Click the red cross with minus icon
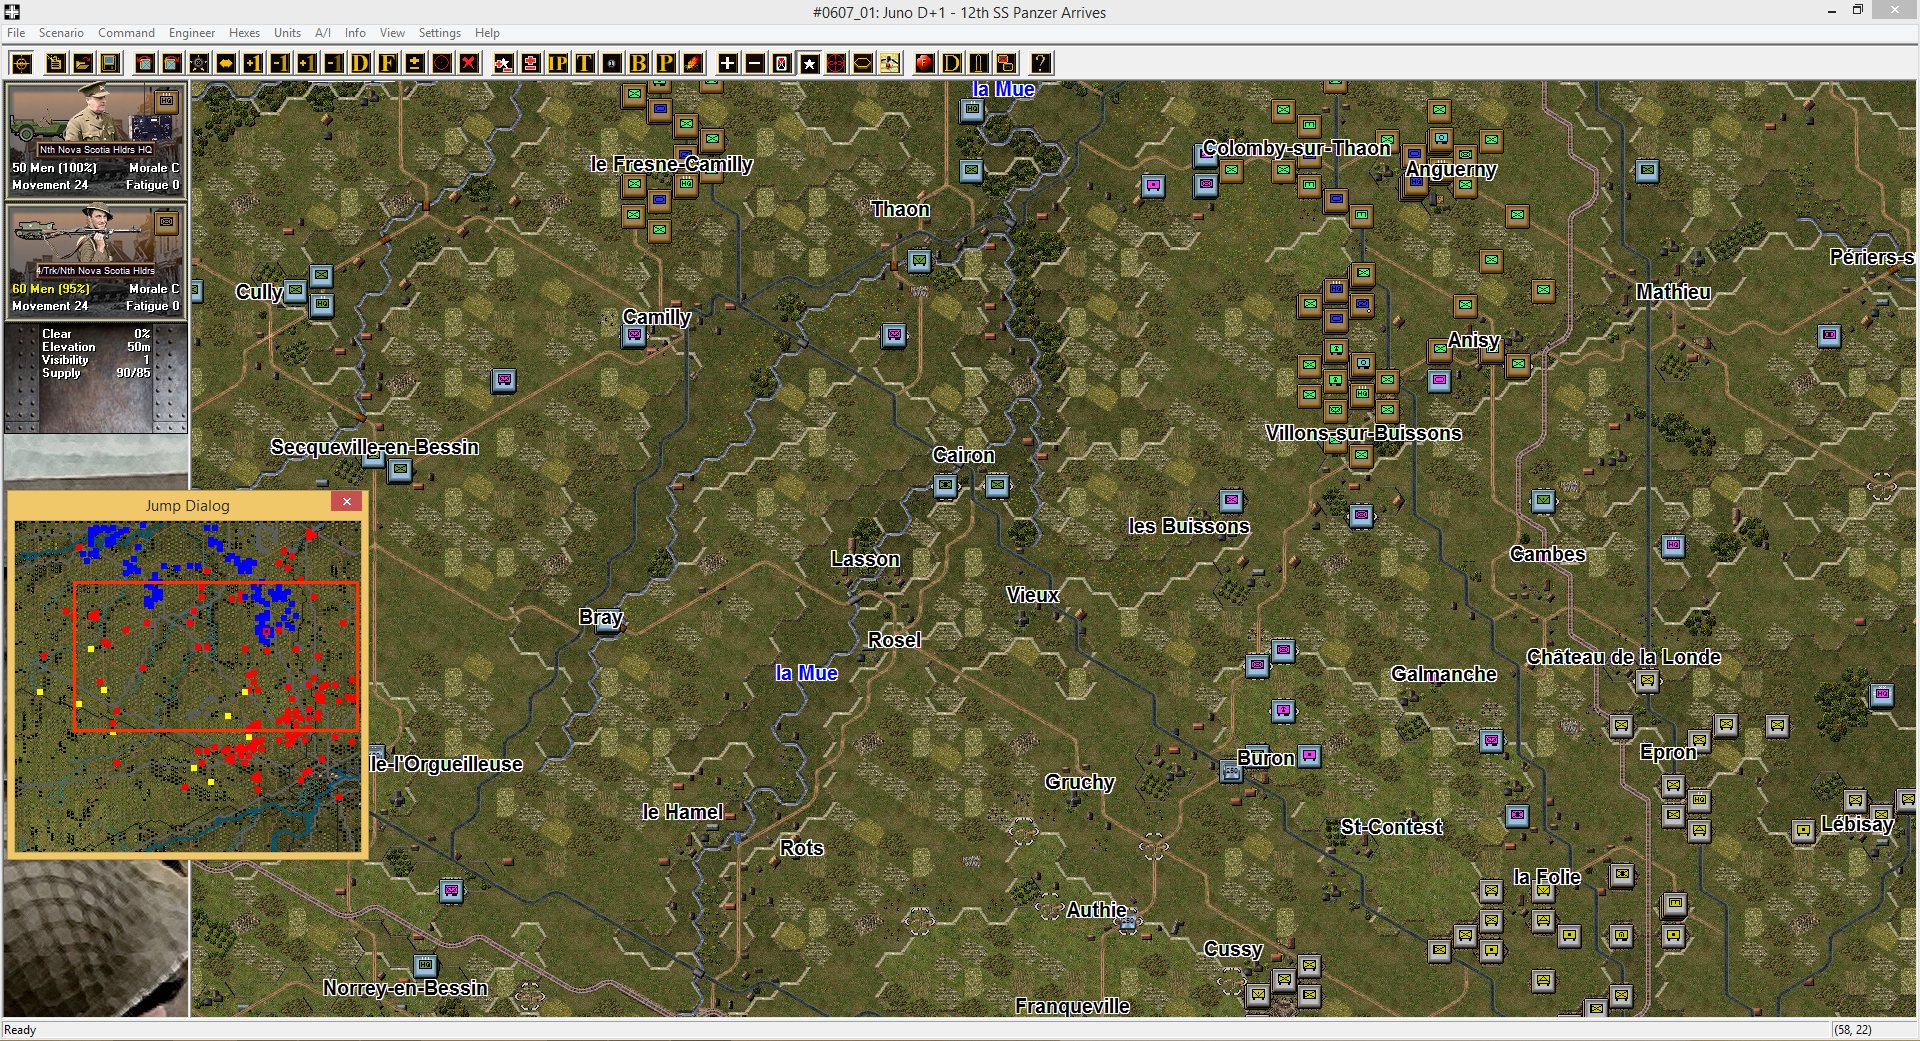Screen dimensions: 1920x1041 (x=531, y=64)
